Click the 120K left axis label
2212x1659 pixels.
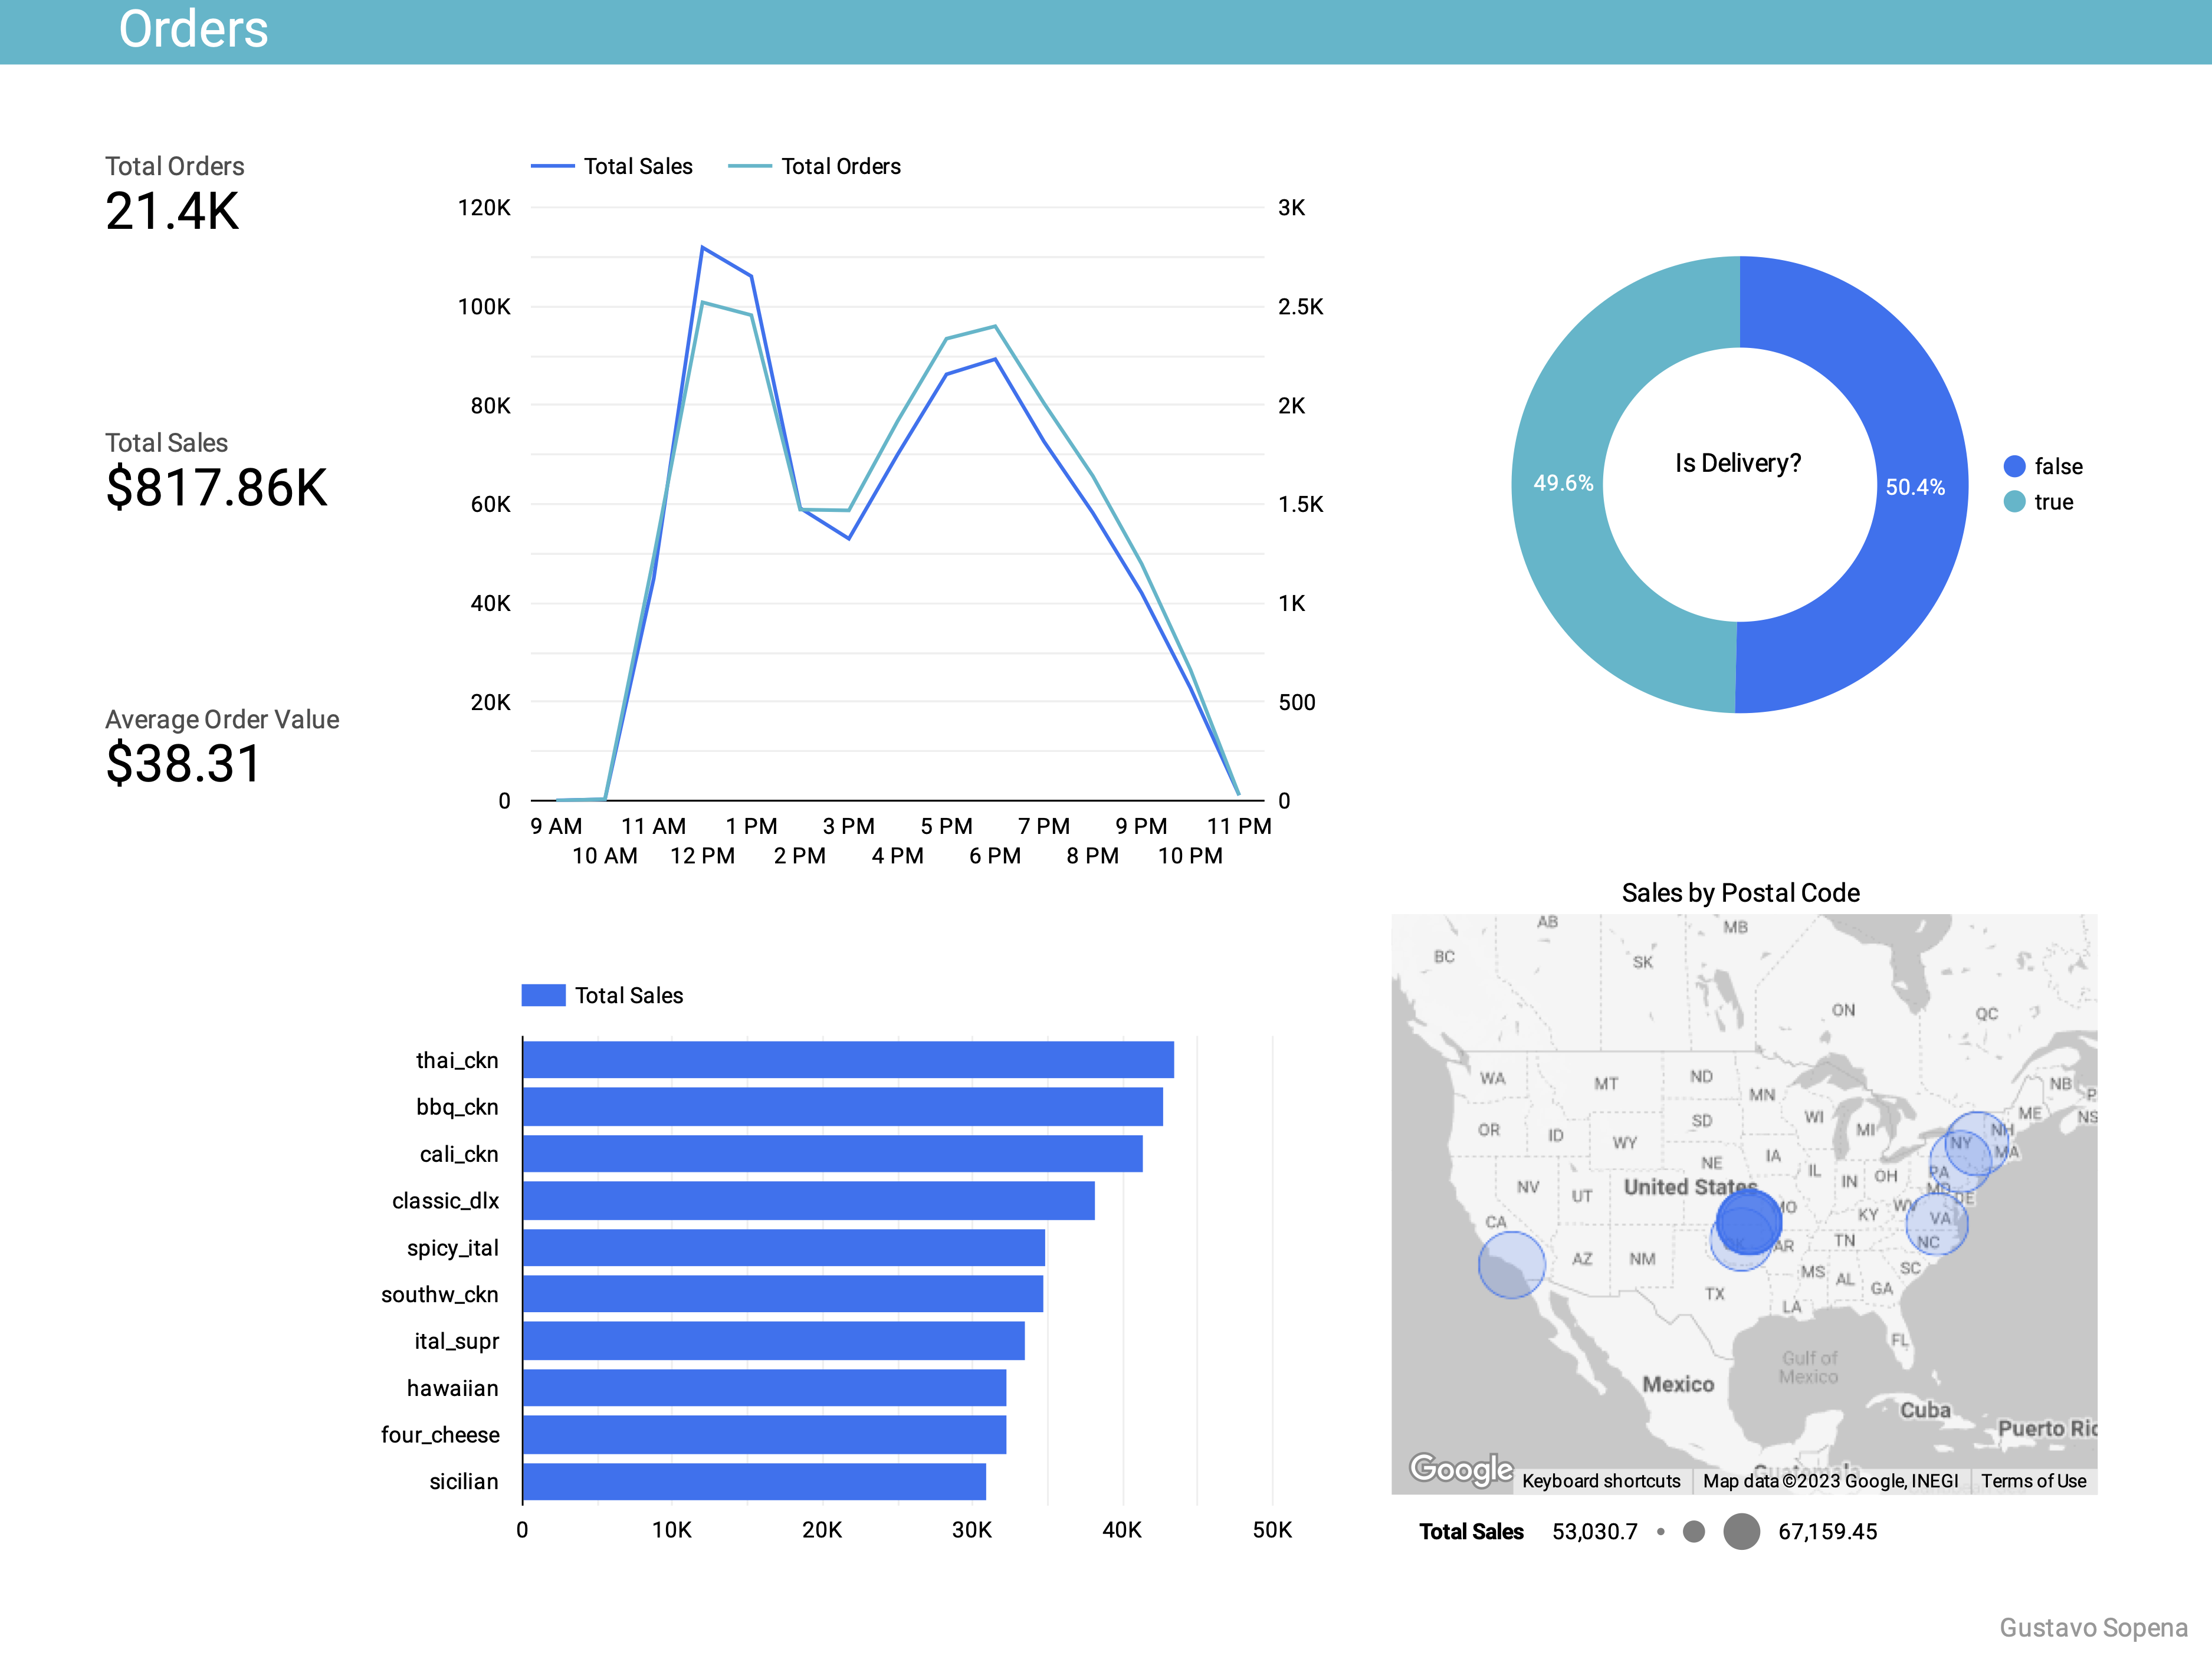[x=484, y=208]
